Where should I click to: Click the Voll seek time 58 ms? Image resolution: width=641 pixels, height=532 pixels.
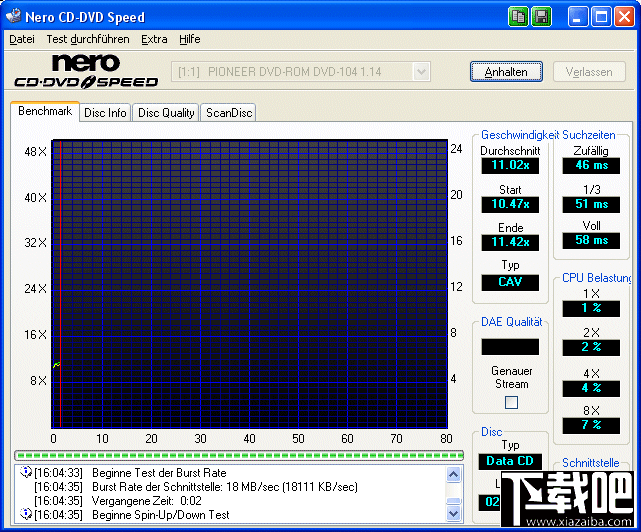(x=591, y=240)
